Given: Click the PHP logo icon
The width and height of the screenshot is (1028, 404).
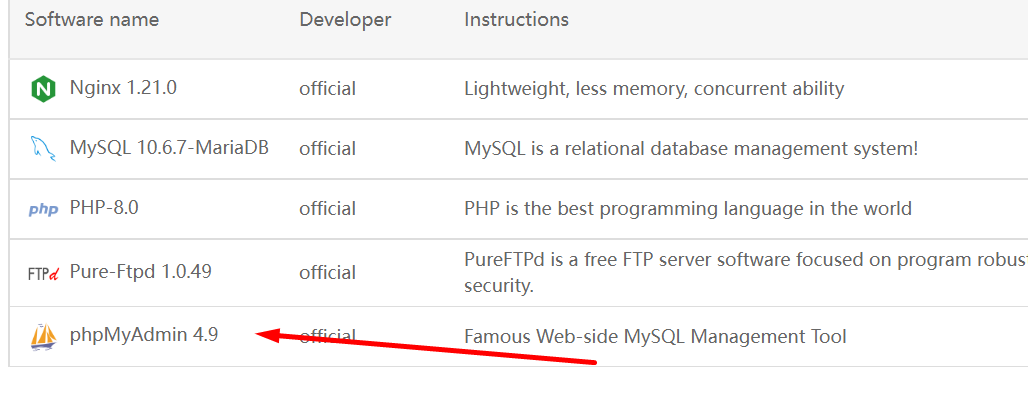Looking at the screenshot, I should [x=43, y=209].
